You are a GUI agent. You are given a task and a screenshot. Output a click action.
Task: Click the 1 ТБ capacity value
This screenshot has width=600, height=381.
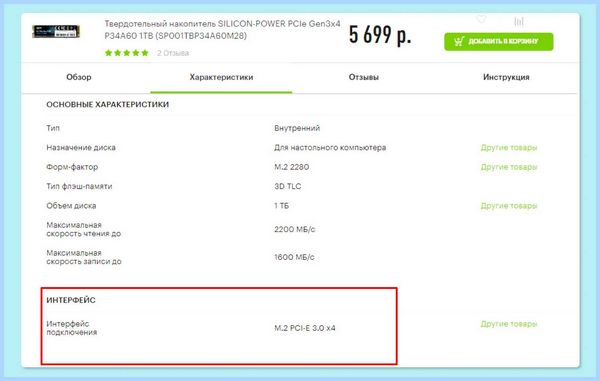point(281,205)
